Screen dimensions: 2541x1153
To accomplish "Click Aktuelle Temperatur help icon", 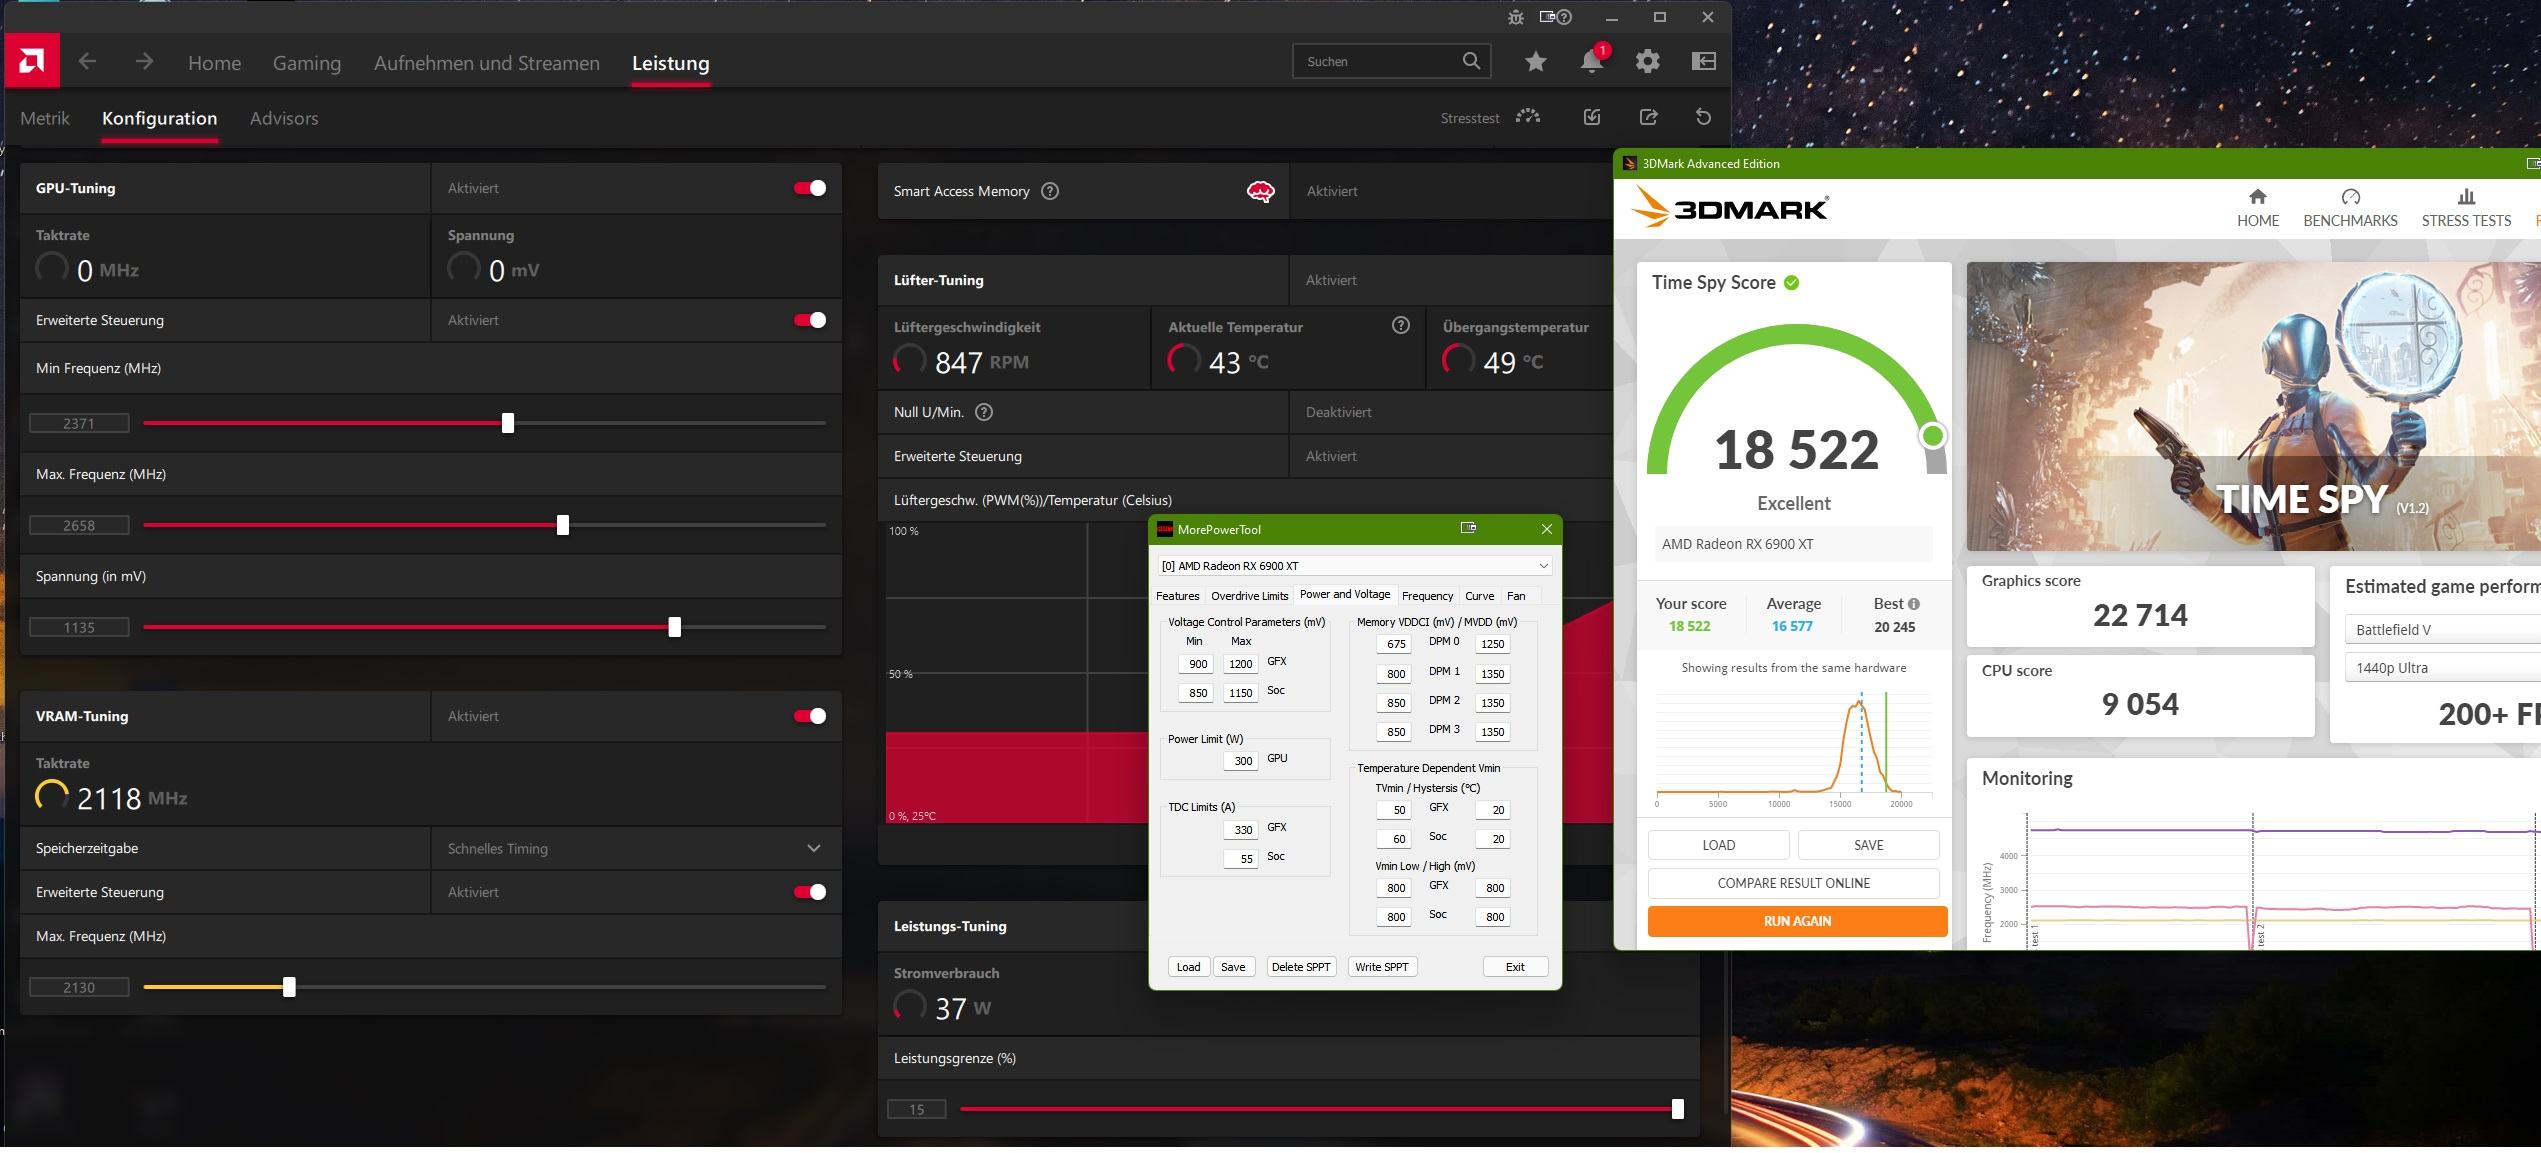I will (1401, 325).
